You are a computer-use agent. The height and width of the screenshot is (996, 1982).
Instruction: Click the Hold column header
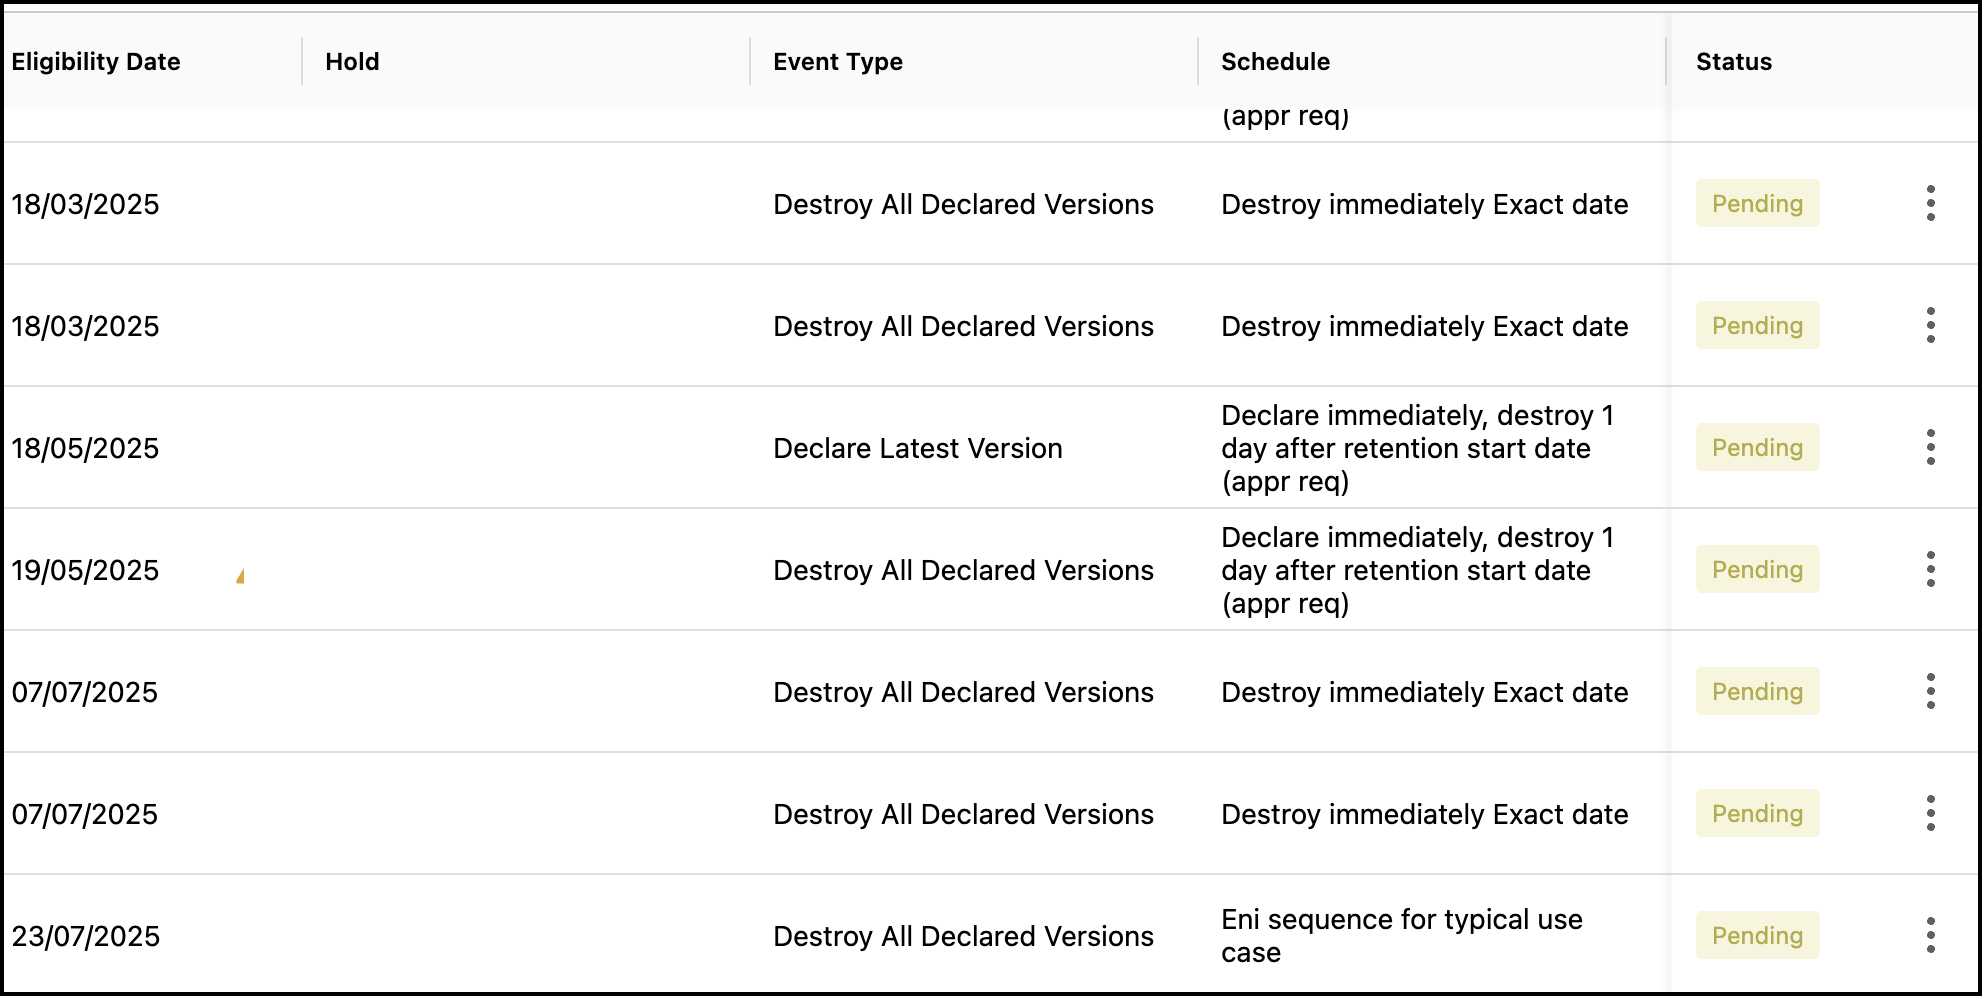(352, 62)
